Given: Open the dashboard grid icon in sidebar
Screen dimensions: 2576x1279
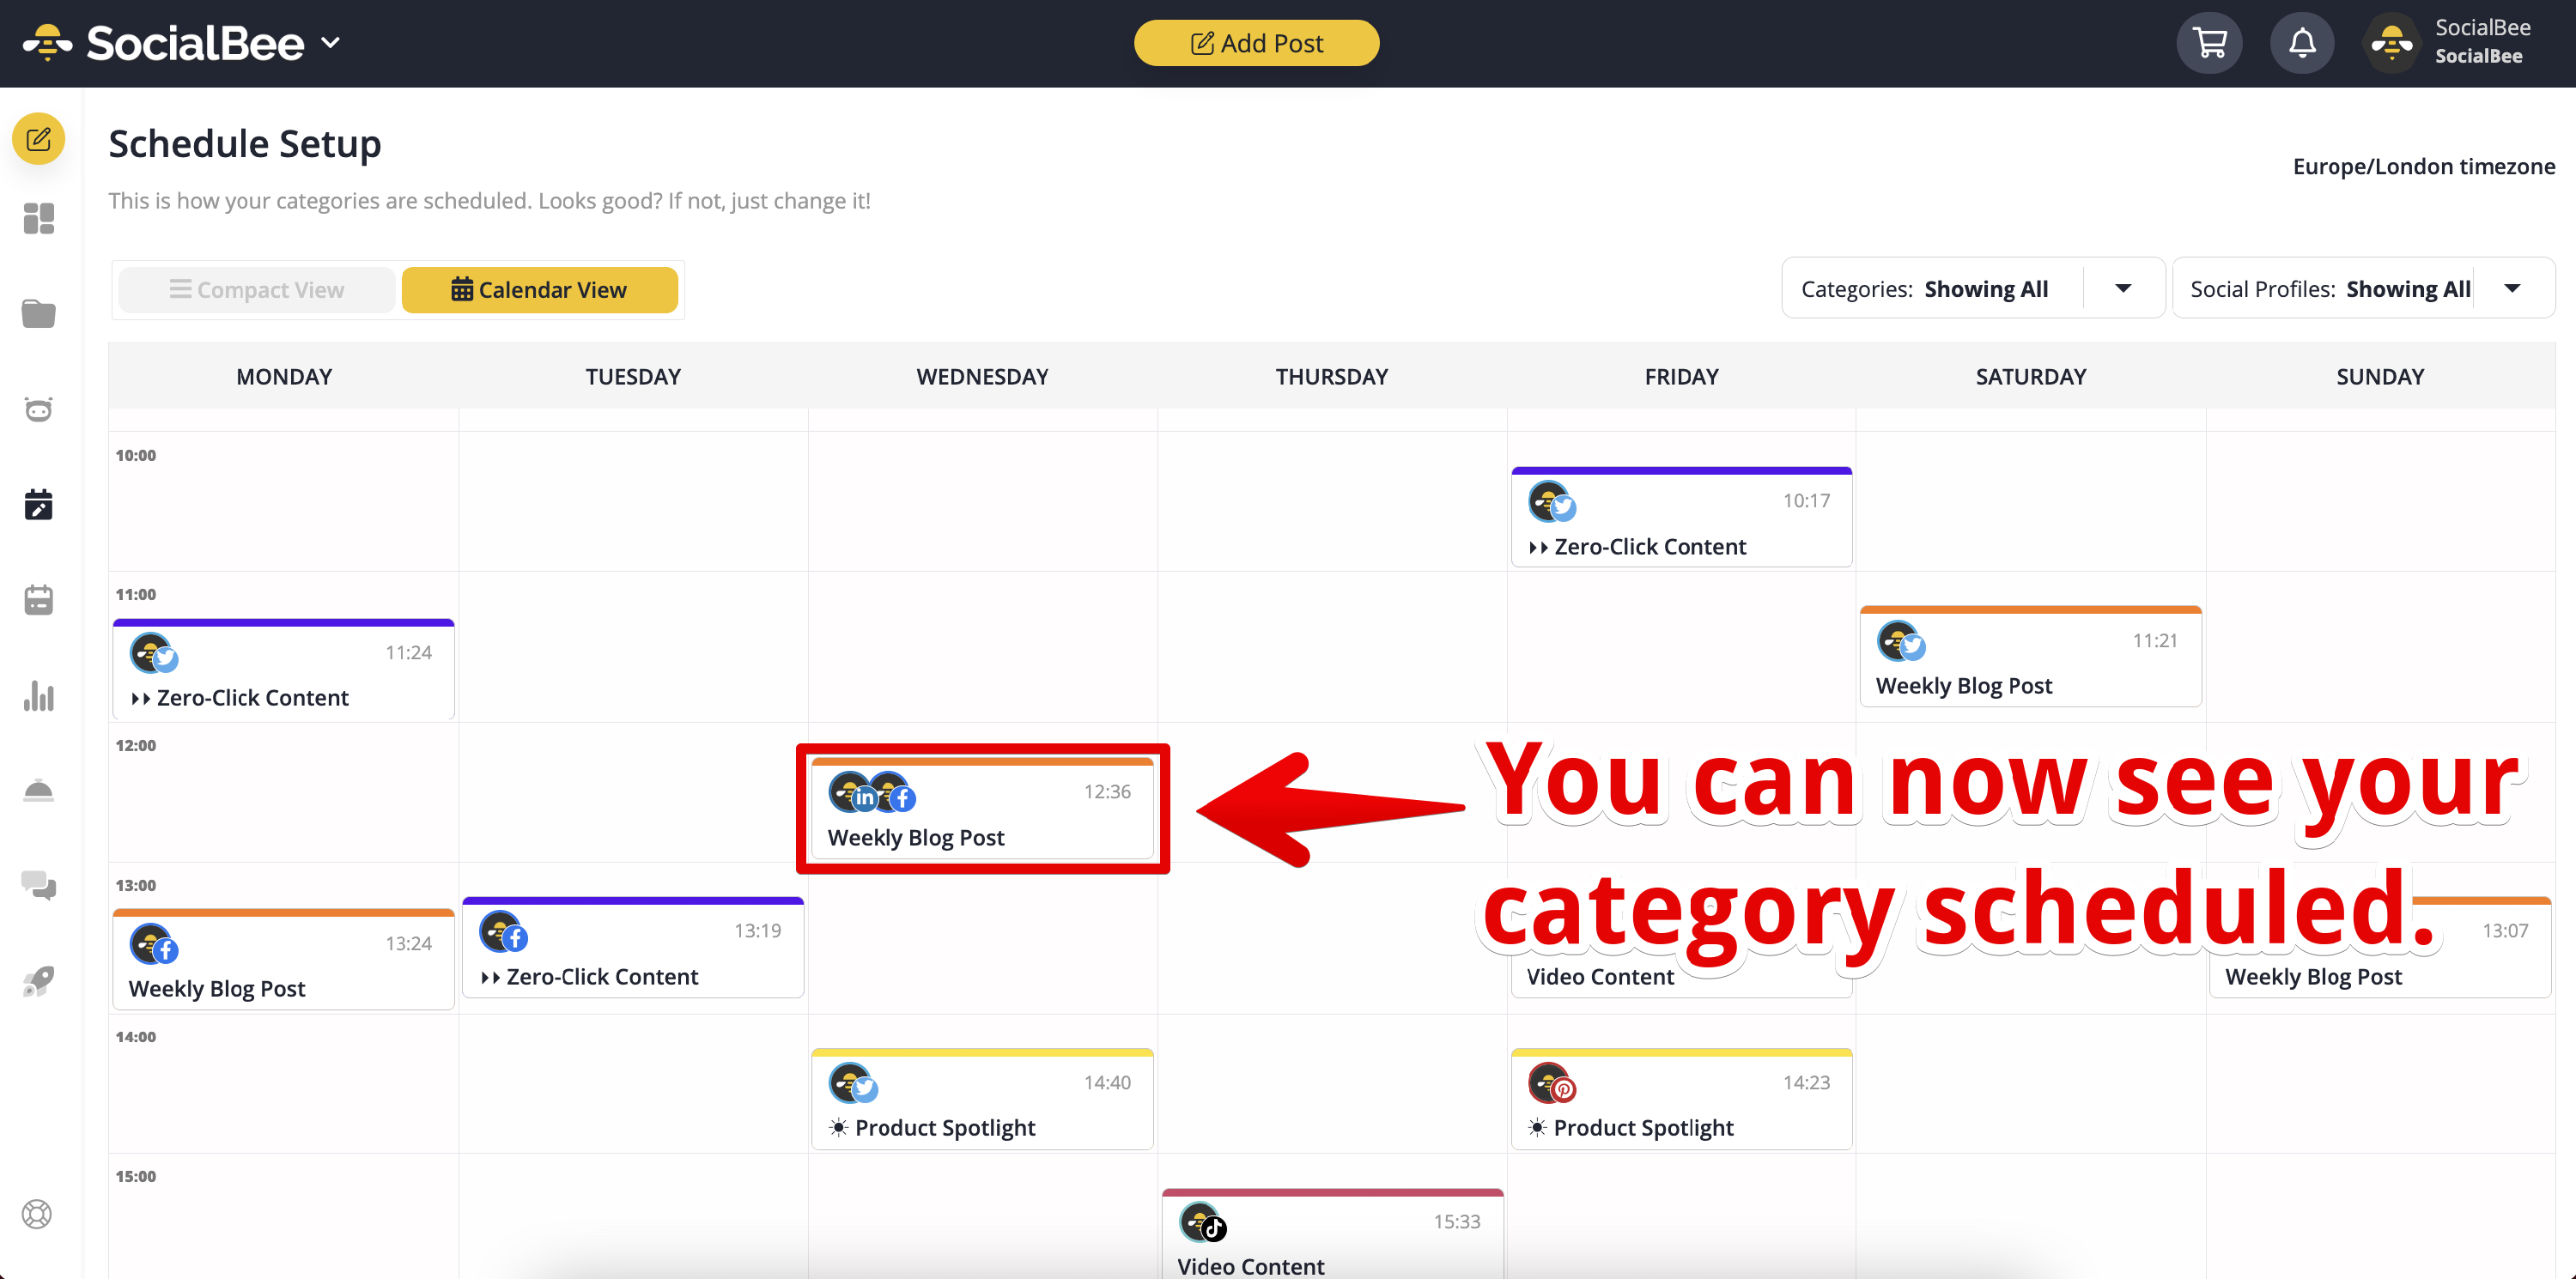Looking at the screenshot, I should pos(38,218).
